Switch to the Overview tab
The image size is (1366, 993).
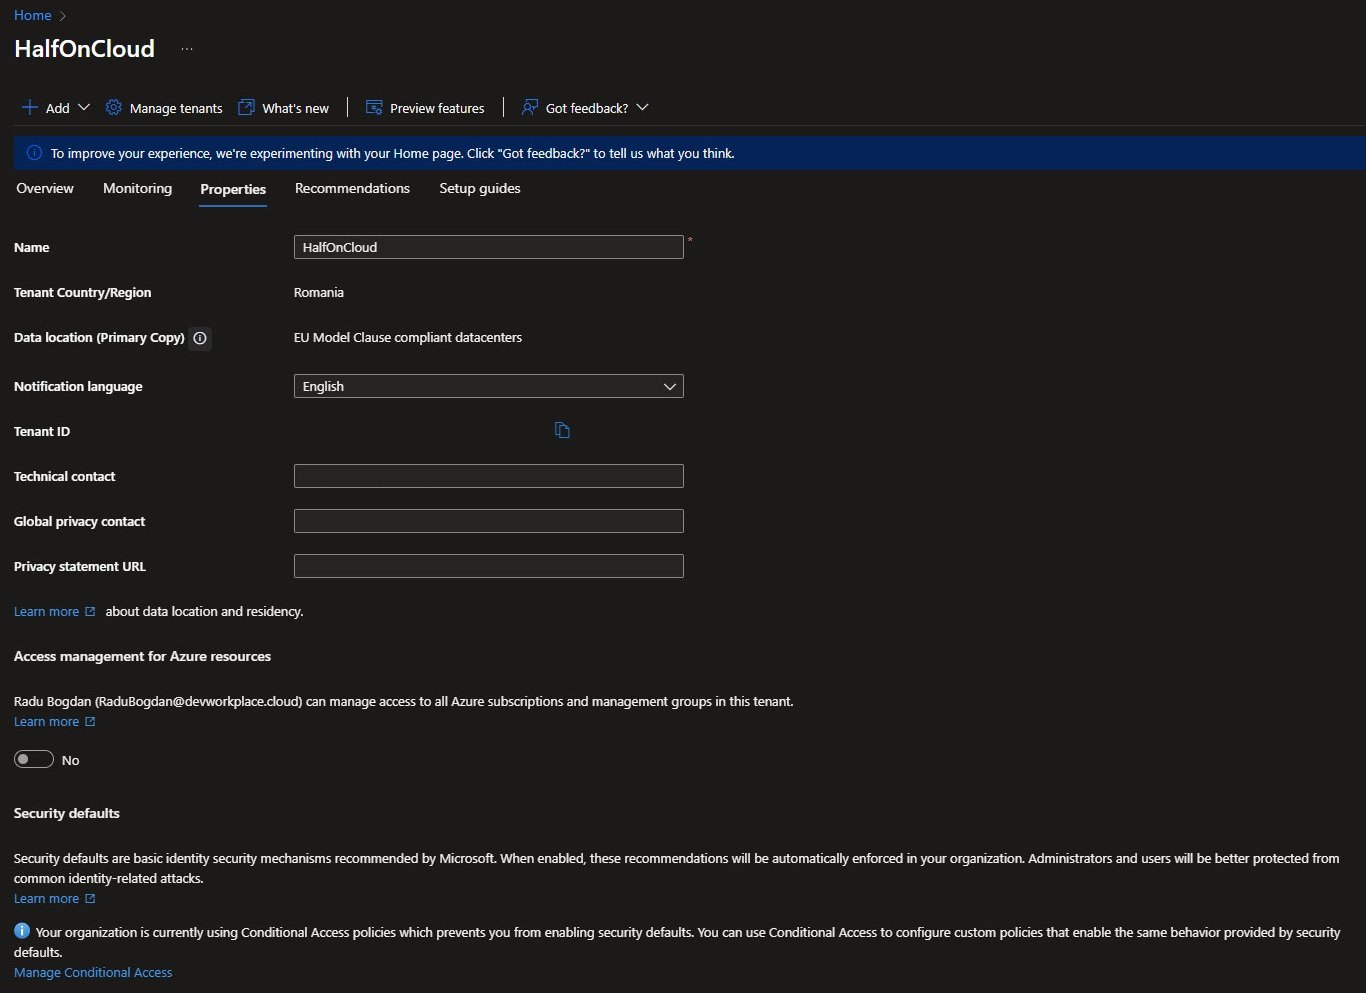[45, 188]
